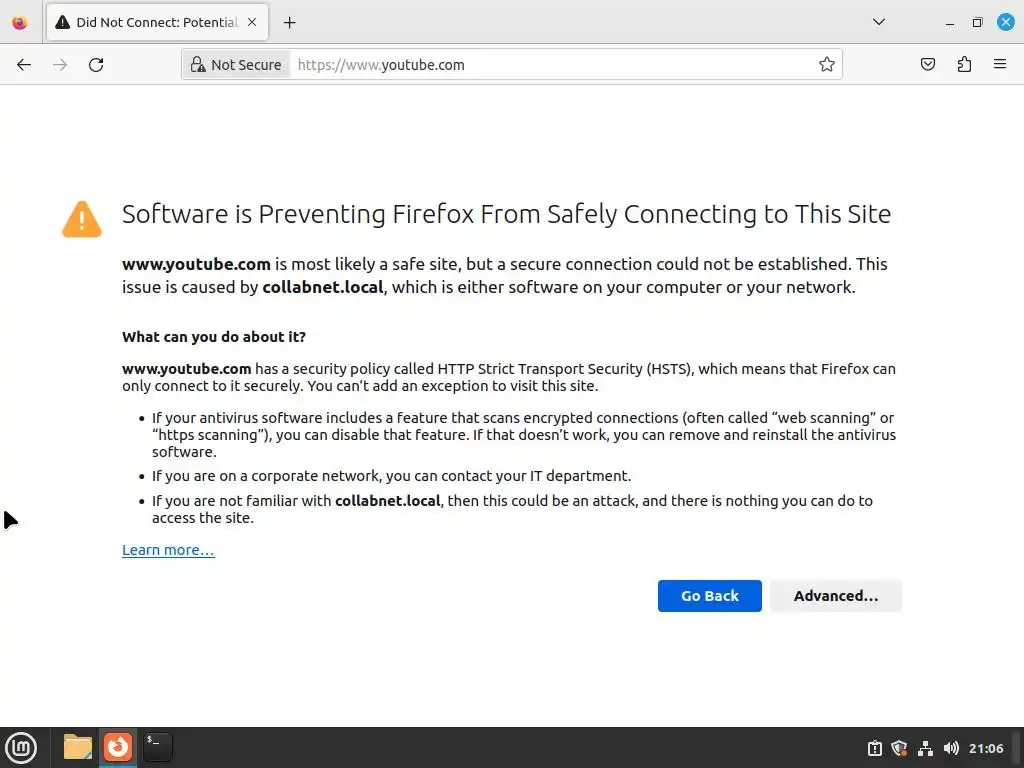Open the Terminal from the taskbar
The height and width of the screenshot is (768, 1024).
point(157,747)
